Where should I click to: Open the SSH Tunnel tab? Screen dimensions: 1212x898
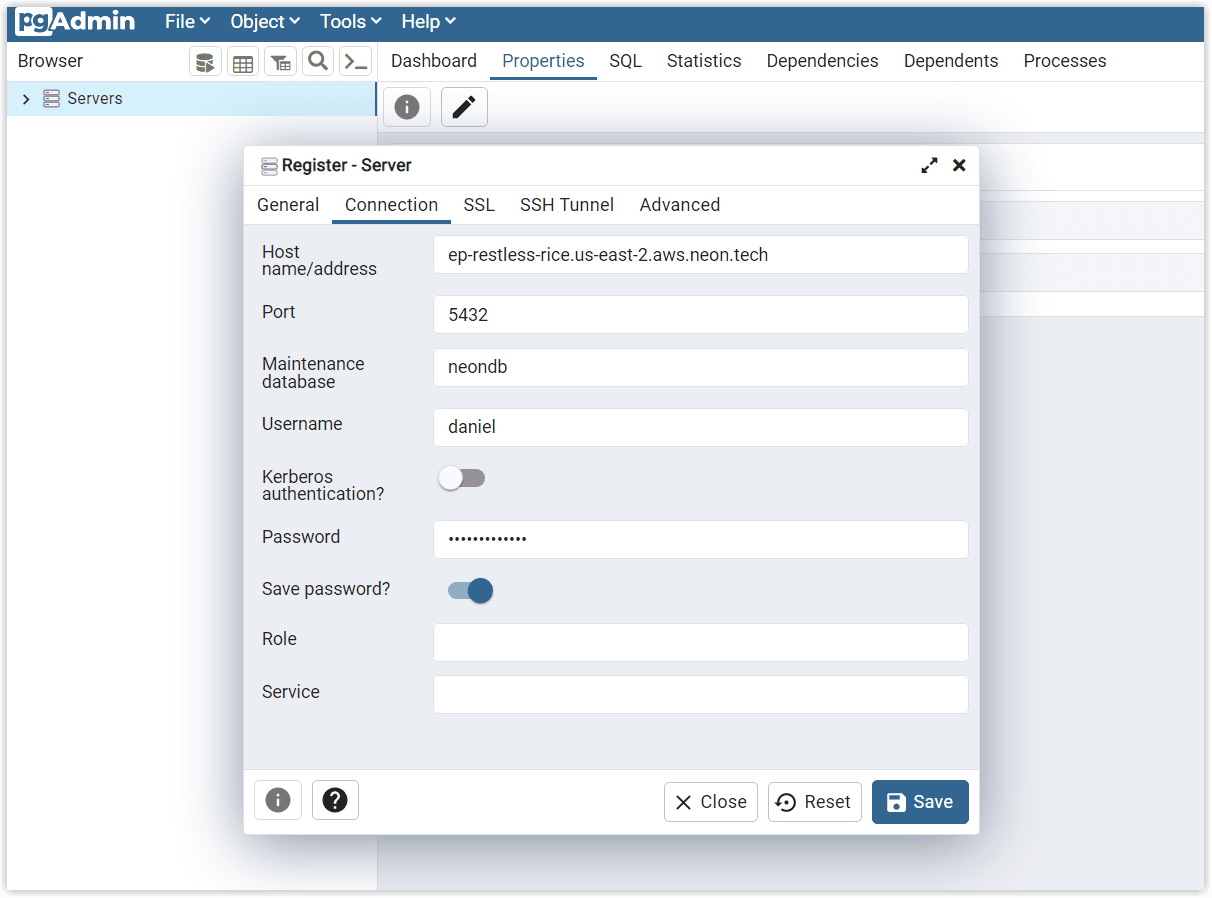pyautogui.click(x=567, y=205)
